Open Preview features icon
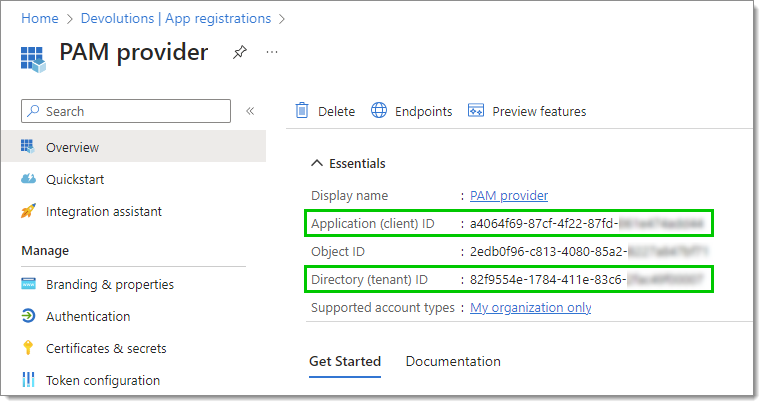Screen dimensions: 764x406 (476, 111)
